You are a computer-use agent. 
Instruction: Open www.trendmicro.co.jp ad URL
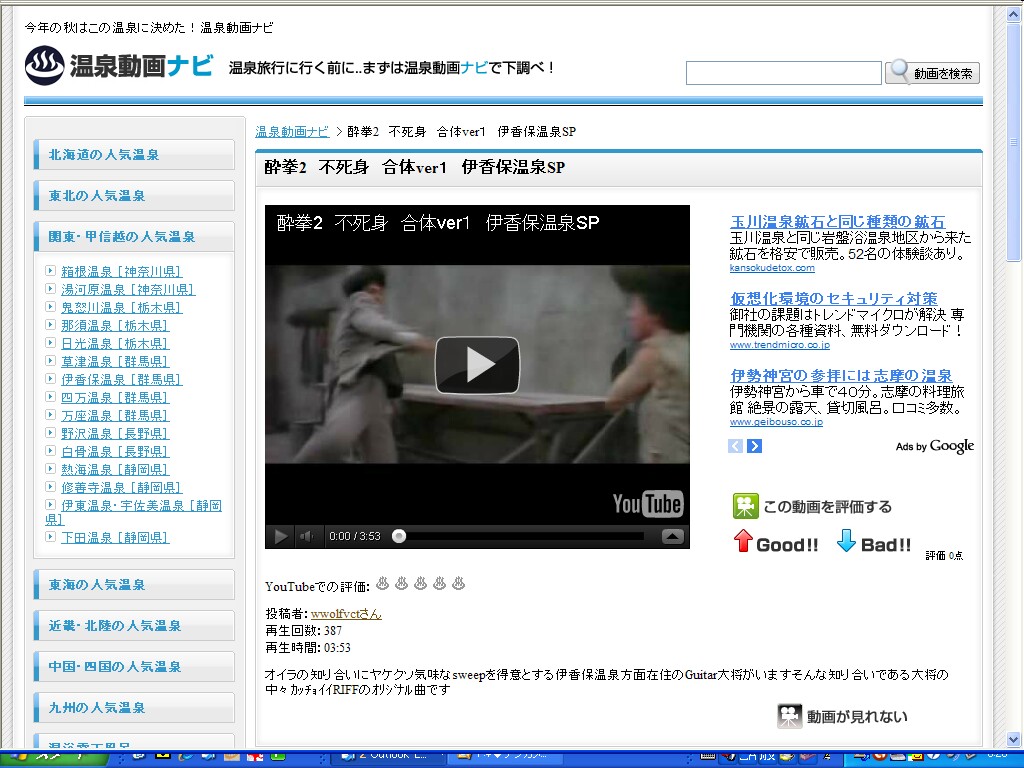click(x=780, y=345)
